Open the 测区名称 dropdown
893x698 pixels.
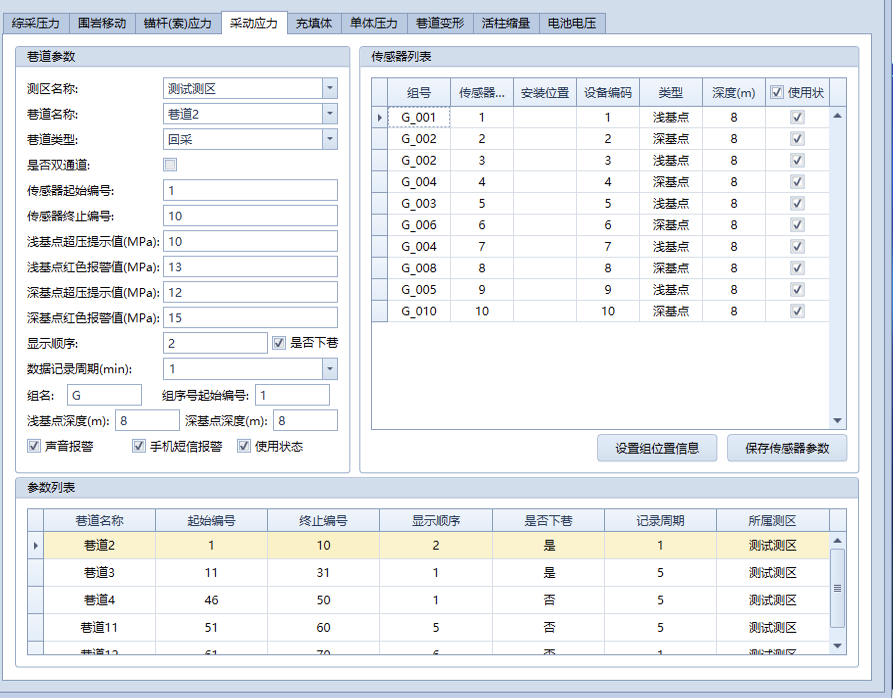tap(330, 88)
